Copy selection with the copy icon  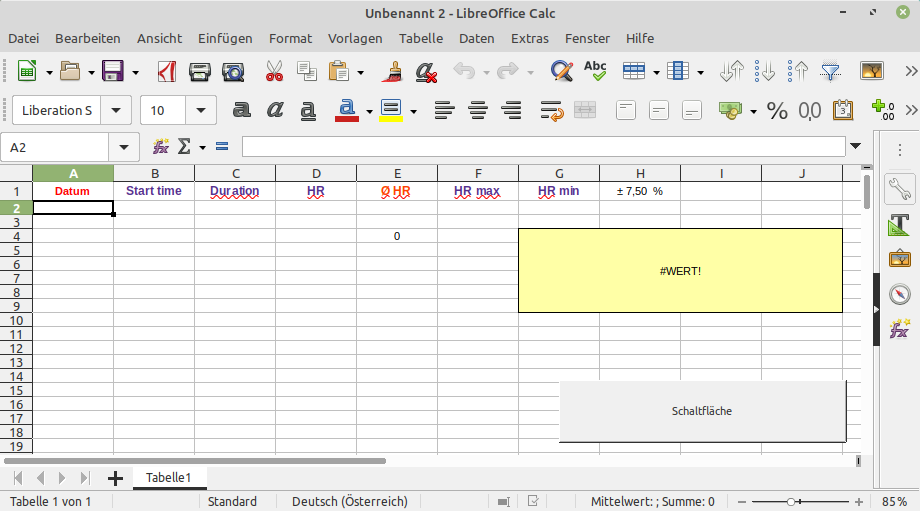point(306,72)
